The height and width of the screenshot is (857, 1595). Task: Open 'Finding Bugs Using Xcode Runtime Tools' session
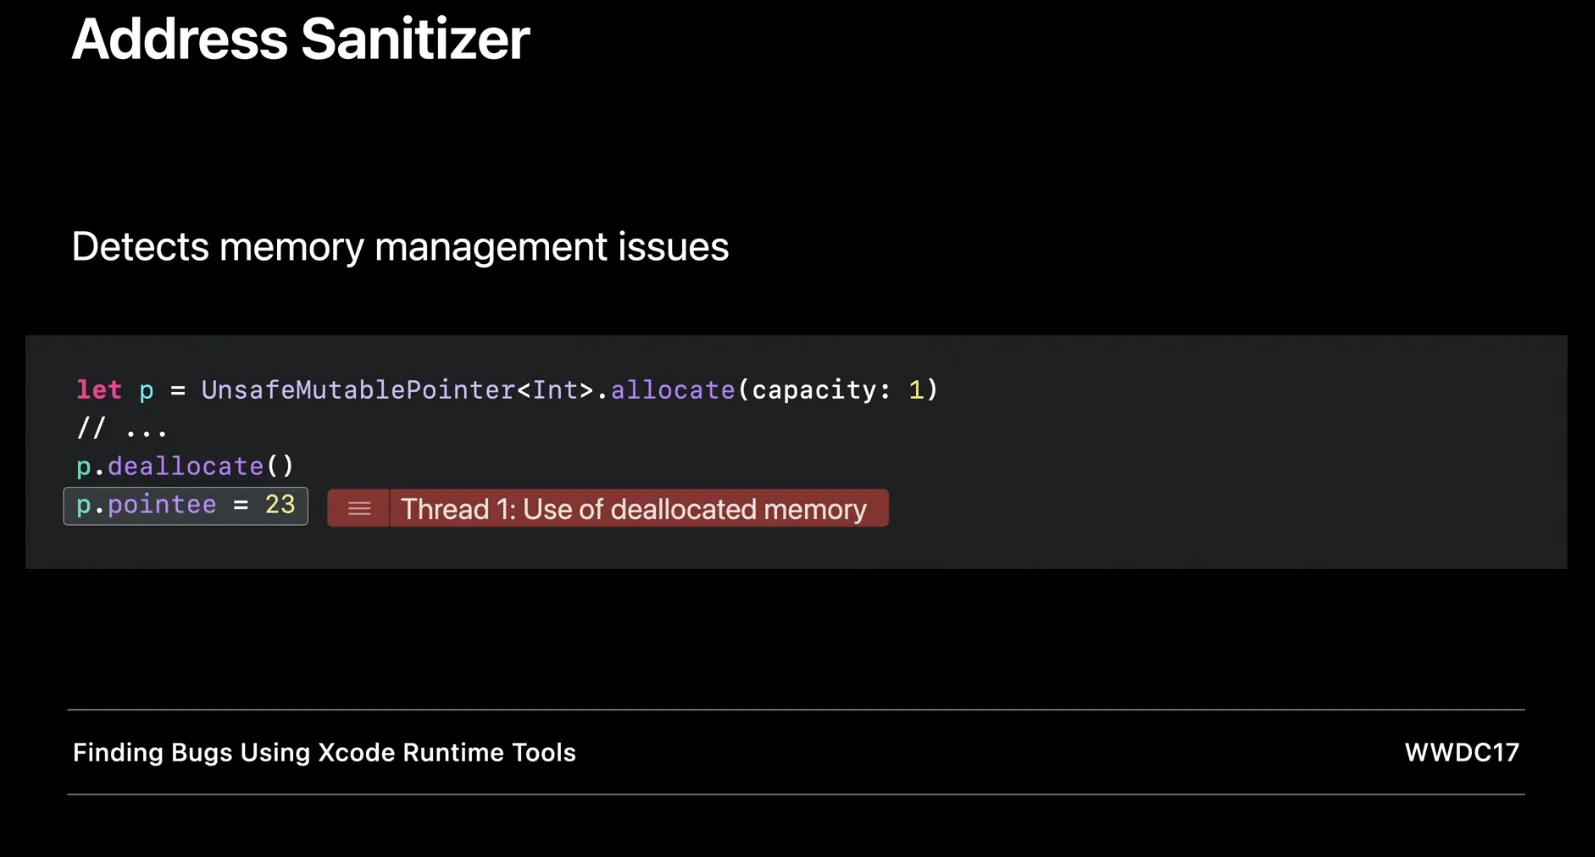[324, 752]
